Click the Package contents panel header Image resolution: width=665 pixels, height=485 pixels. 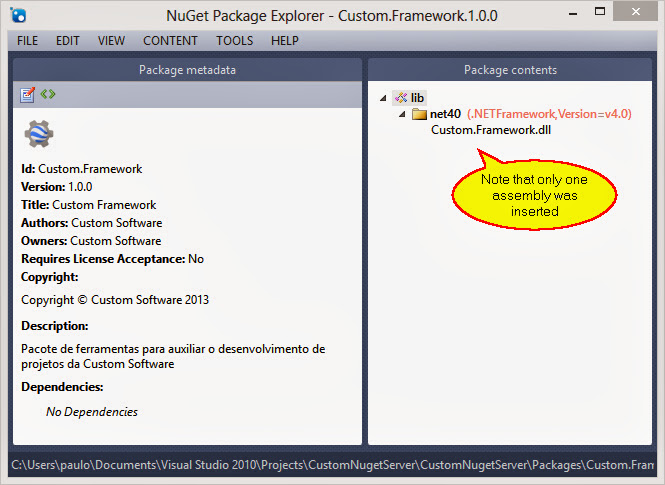(510, 70)
